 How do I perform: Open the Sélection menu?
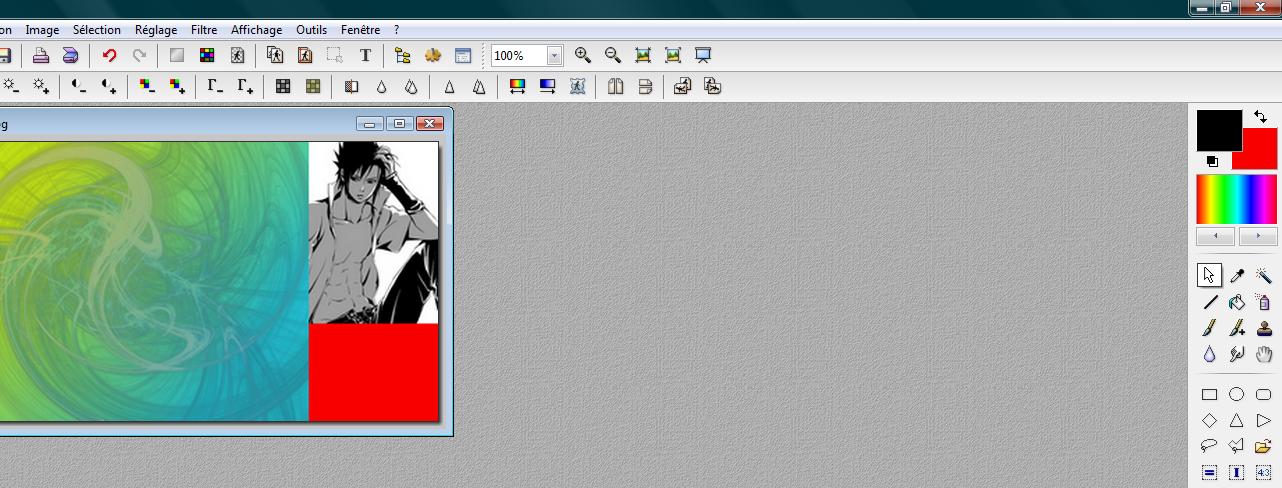click(x=97, y=30)
